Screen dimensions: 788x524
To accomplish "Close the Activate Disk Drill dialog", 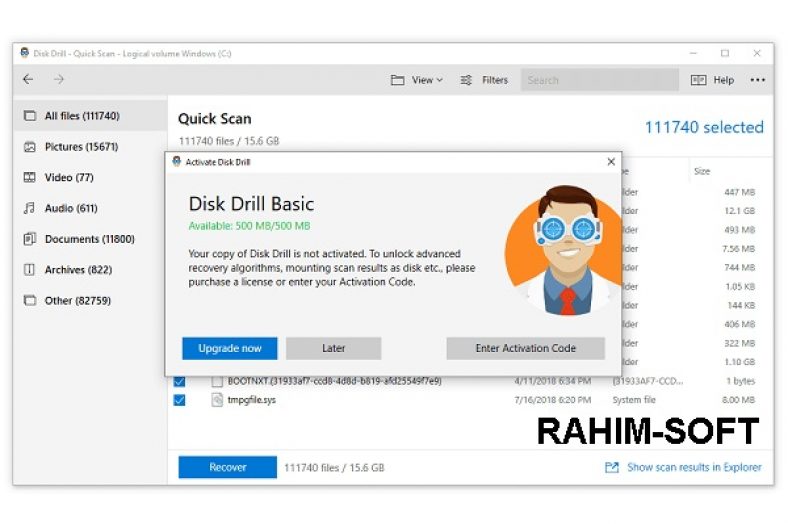I will (x=611, y=162).
